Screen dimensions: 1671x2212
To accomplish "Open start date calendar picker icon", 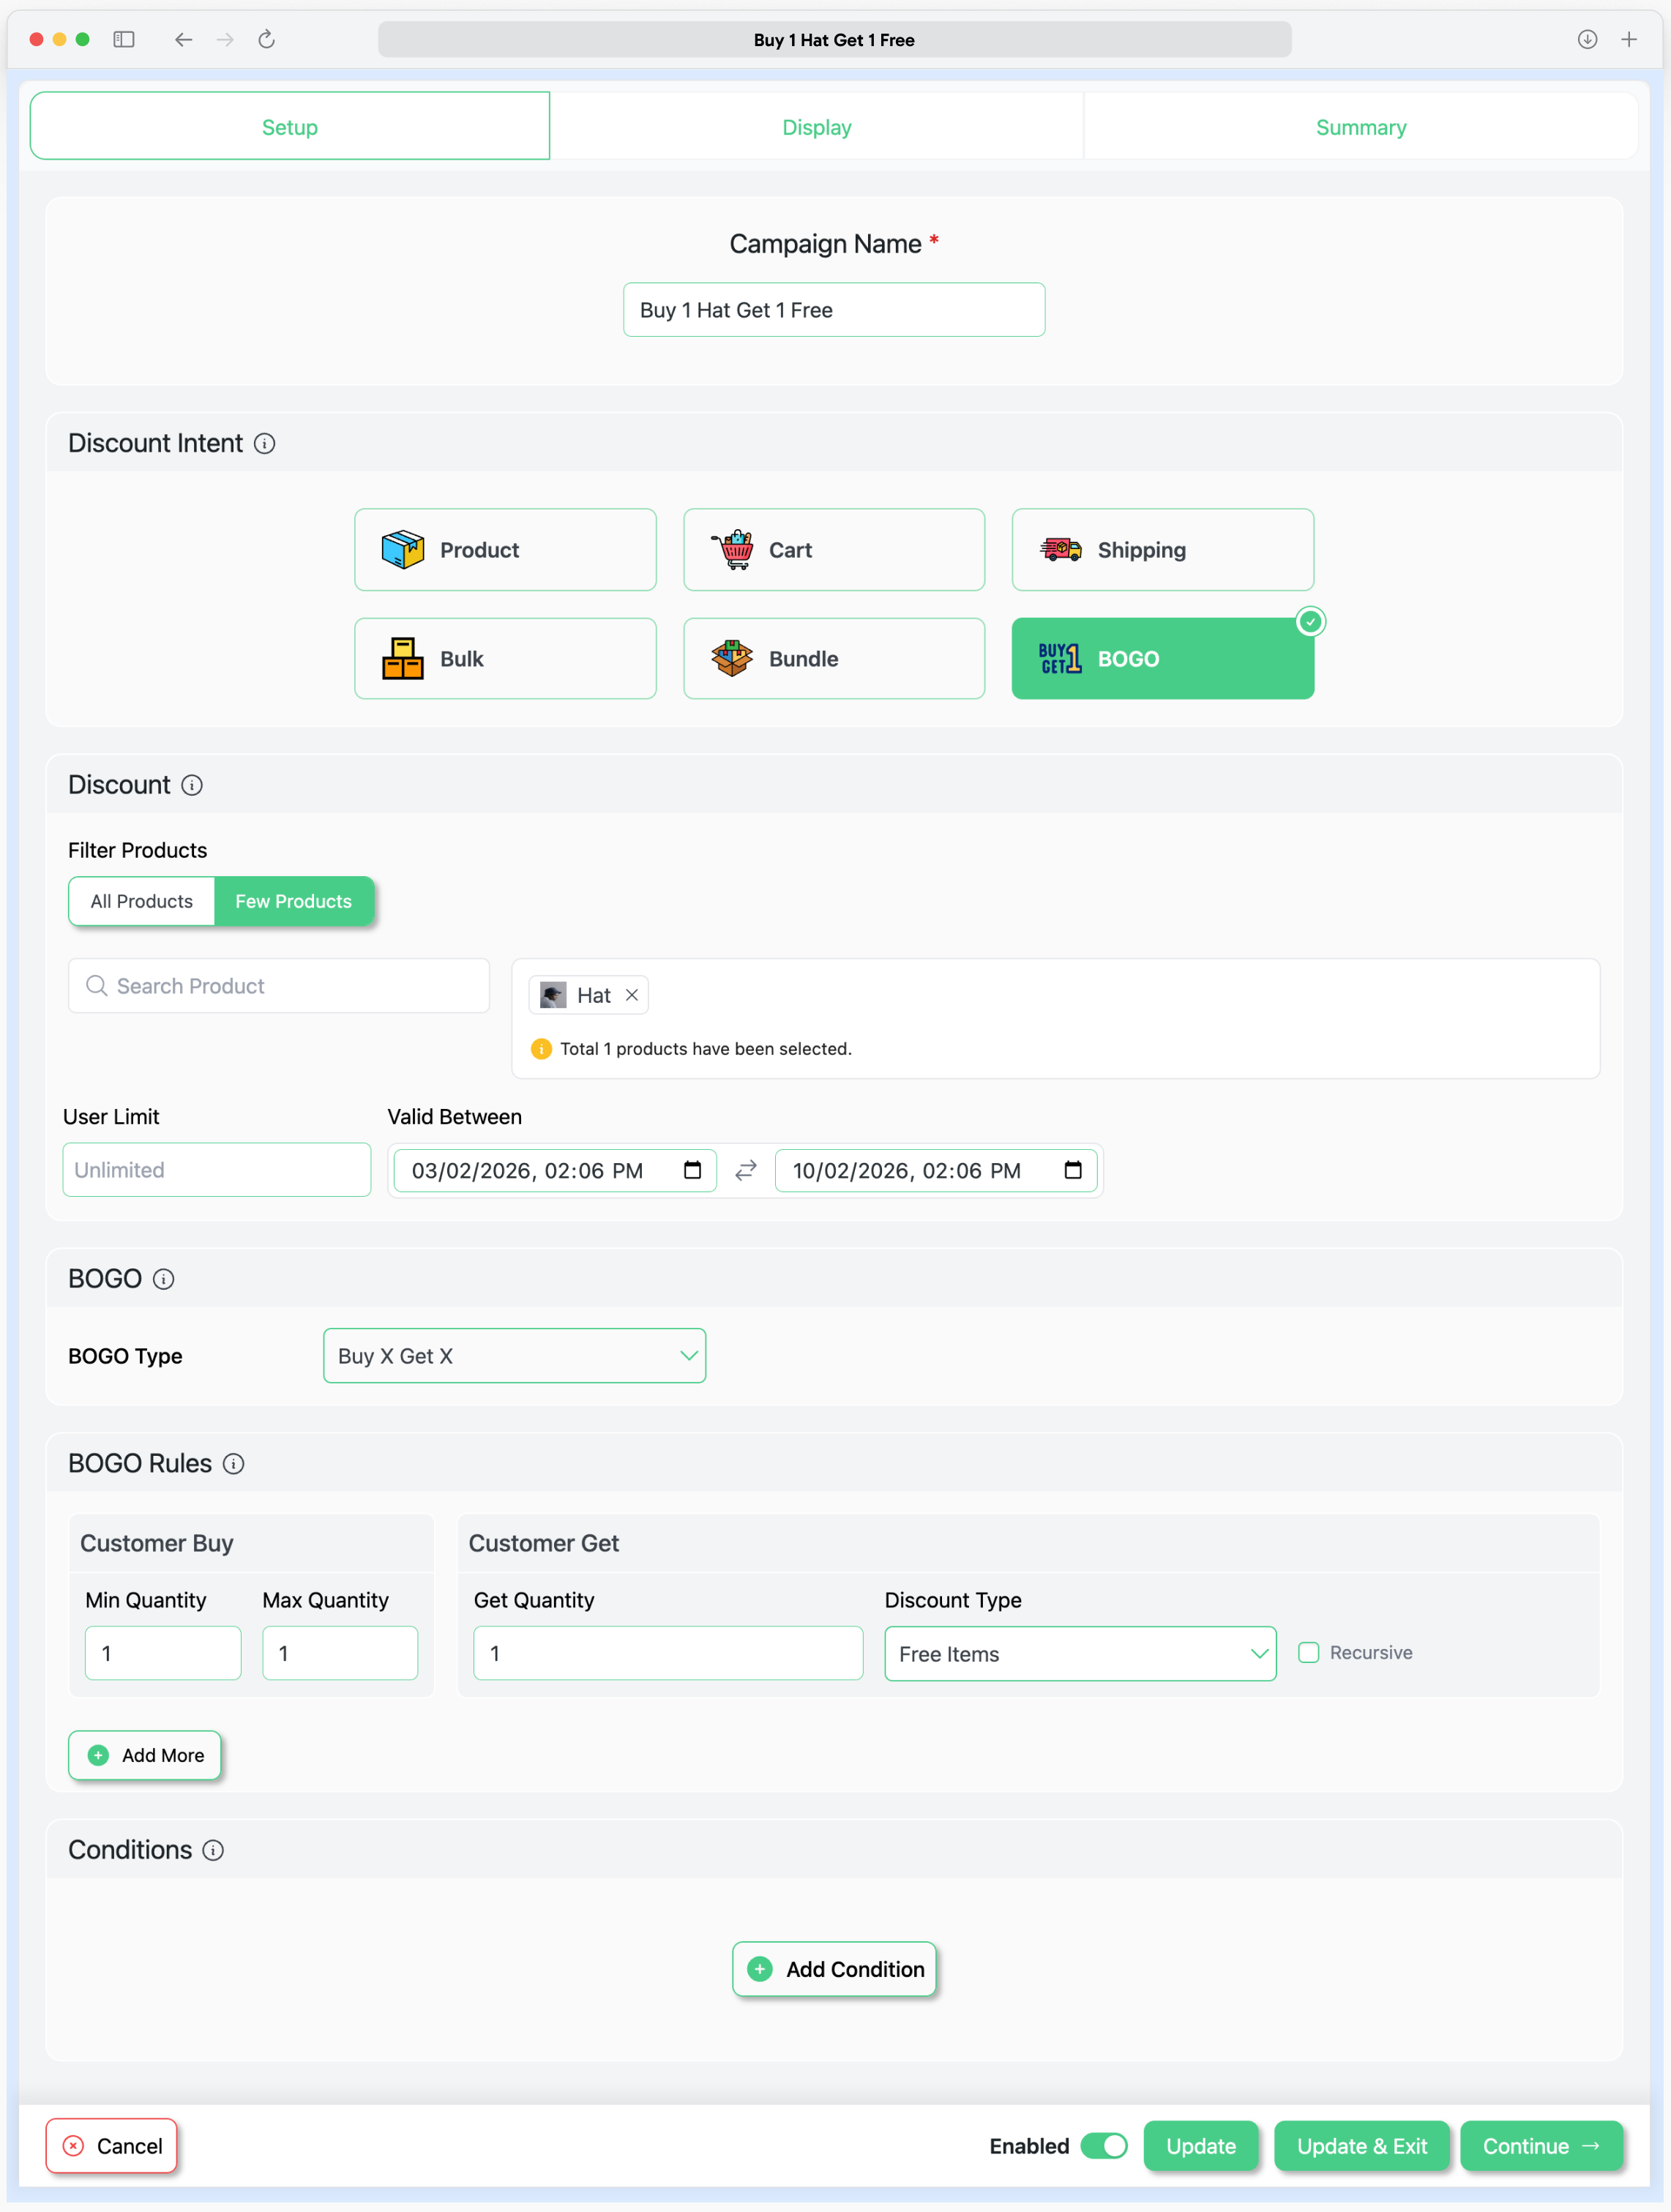I will coord(692,1170).
